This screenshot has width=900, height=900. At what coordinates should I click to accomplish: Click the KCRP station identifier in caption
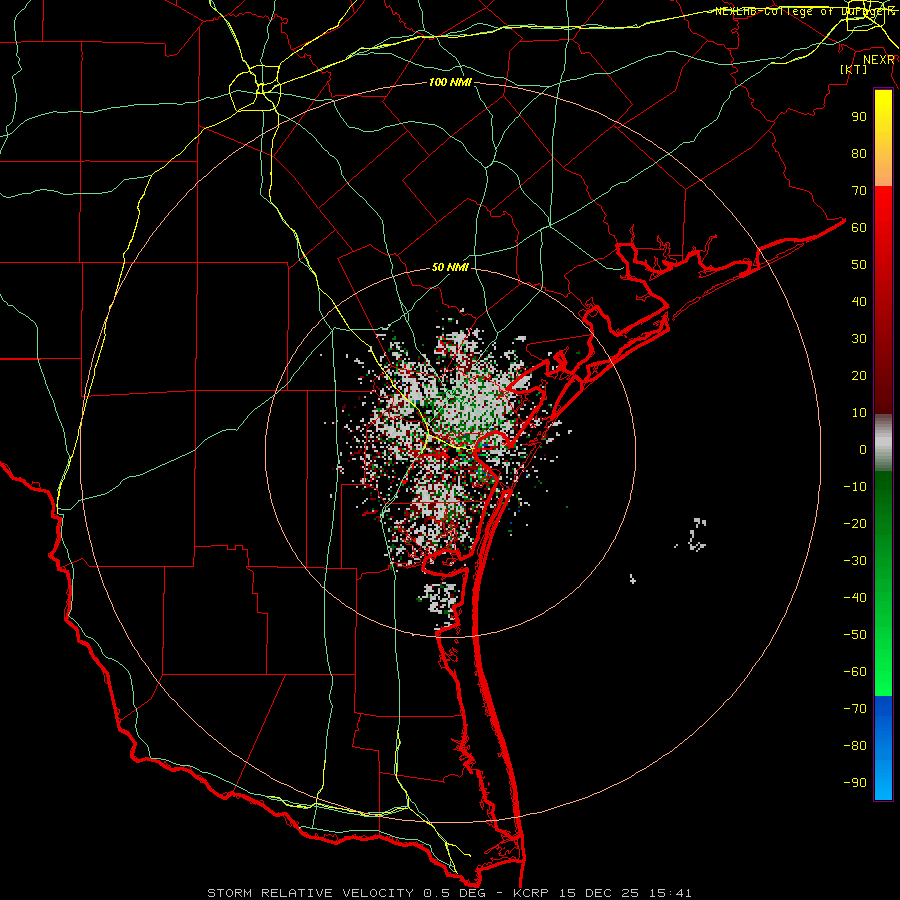532,893
